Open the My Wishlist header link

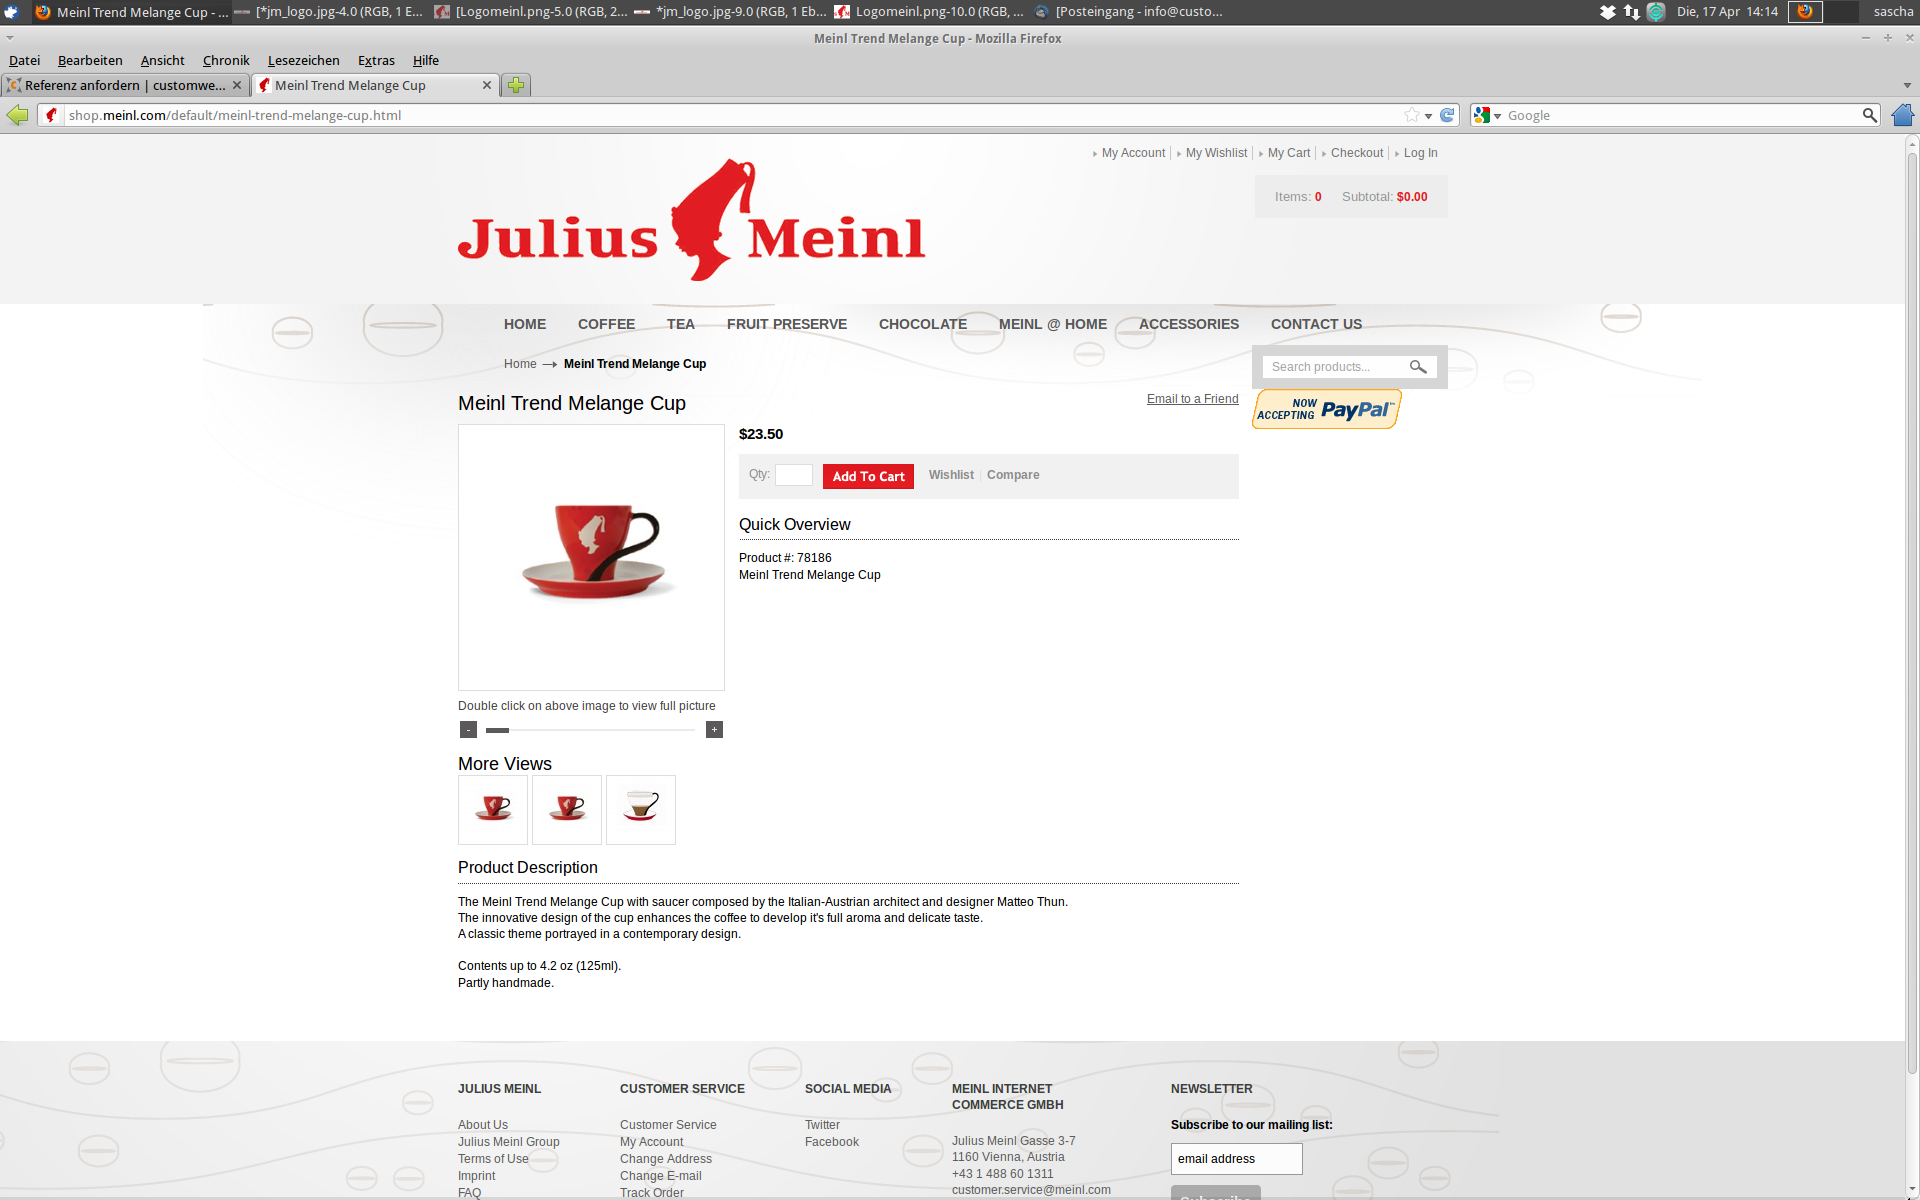(x=1216, y=153)
